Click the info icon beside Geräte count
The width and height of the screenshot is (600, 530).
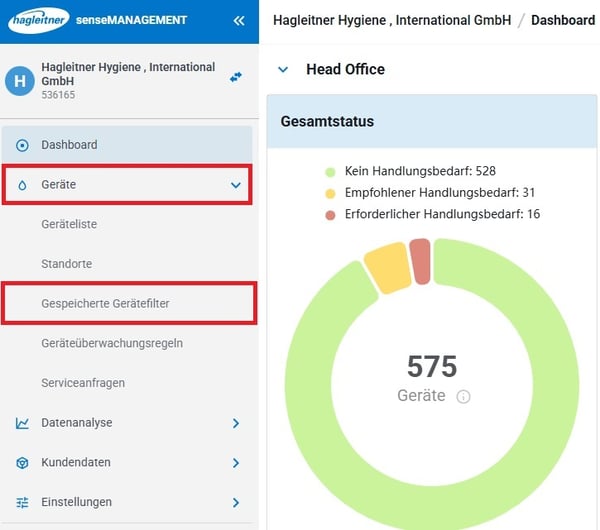pyautogui.click(x=463, y=396)
